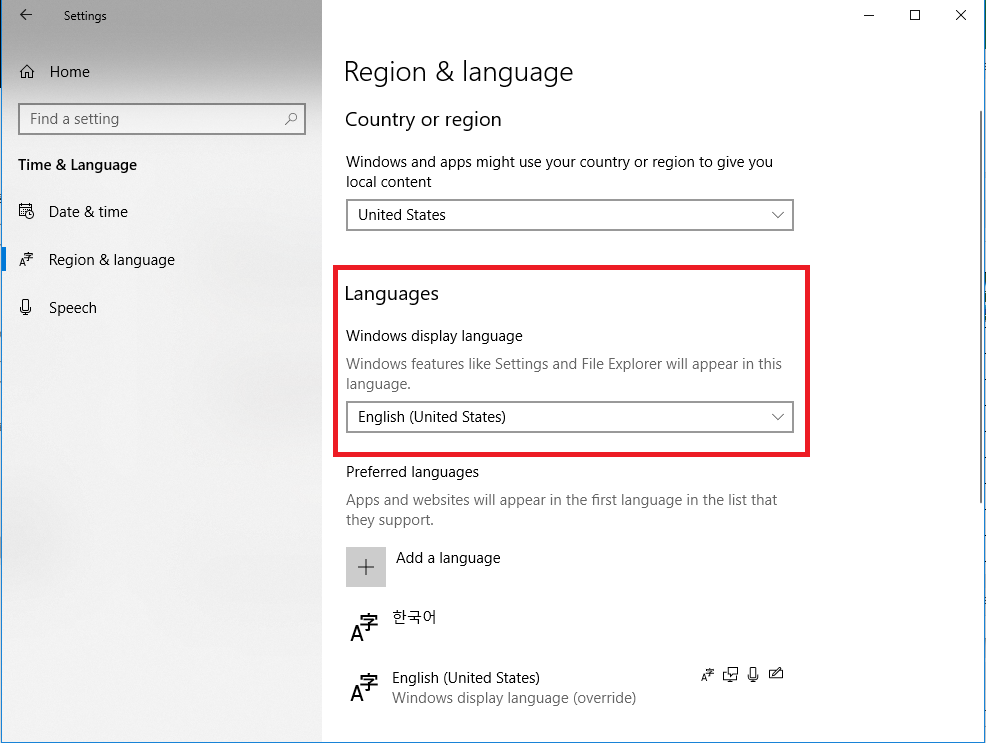Click the Preferred languages heading
Viewport: 986px width, 743px height.
[x=412, y=471]
